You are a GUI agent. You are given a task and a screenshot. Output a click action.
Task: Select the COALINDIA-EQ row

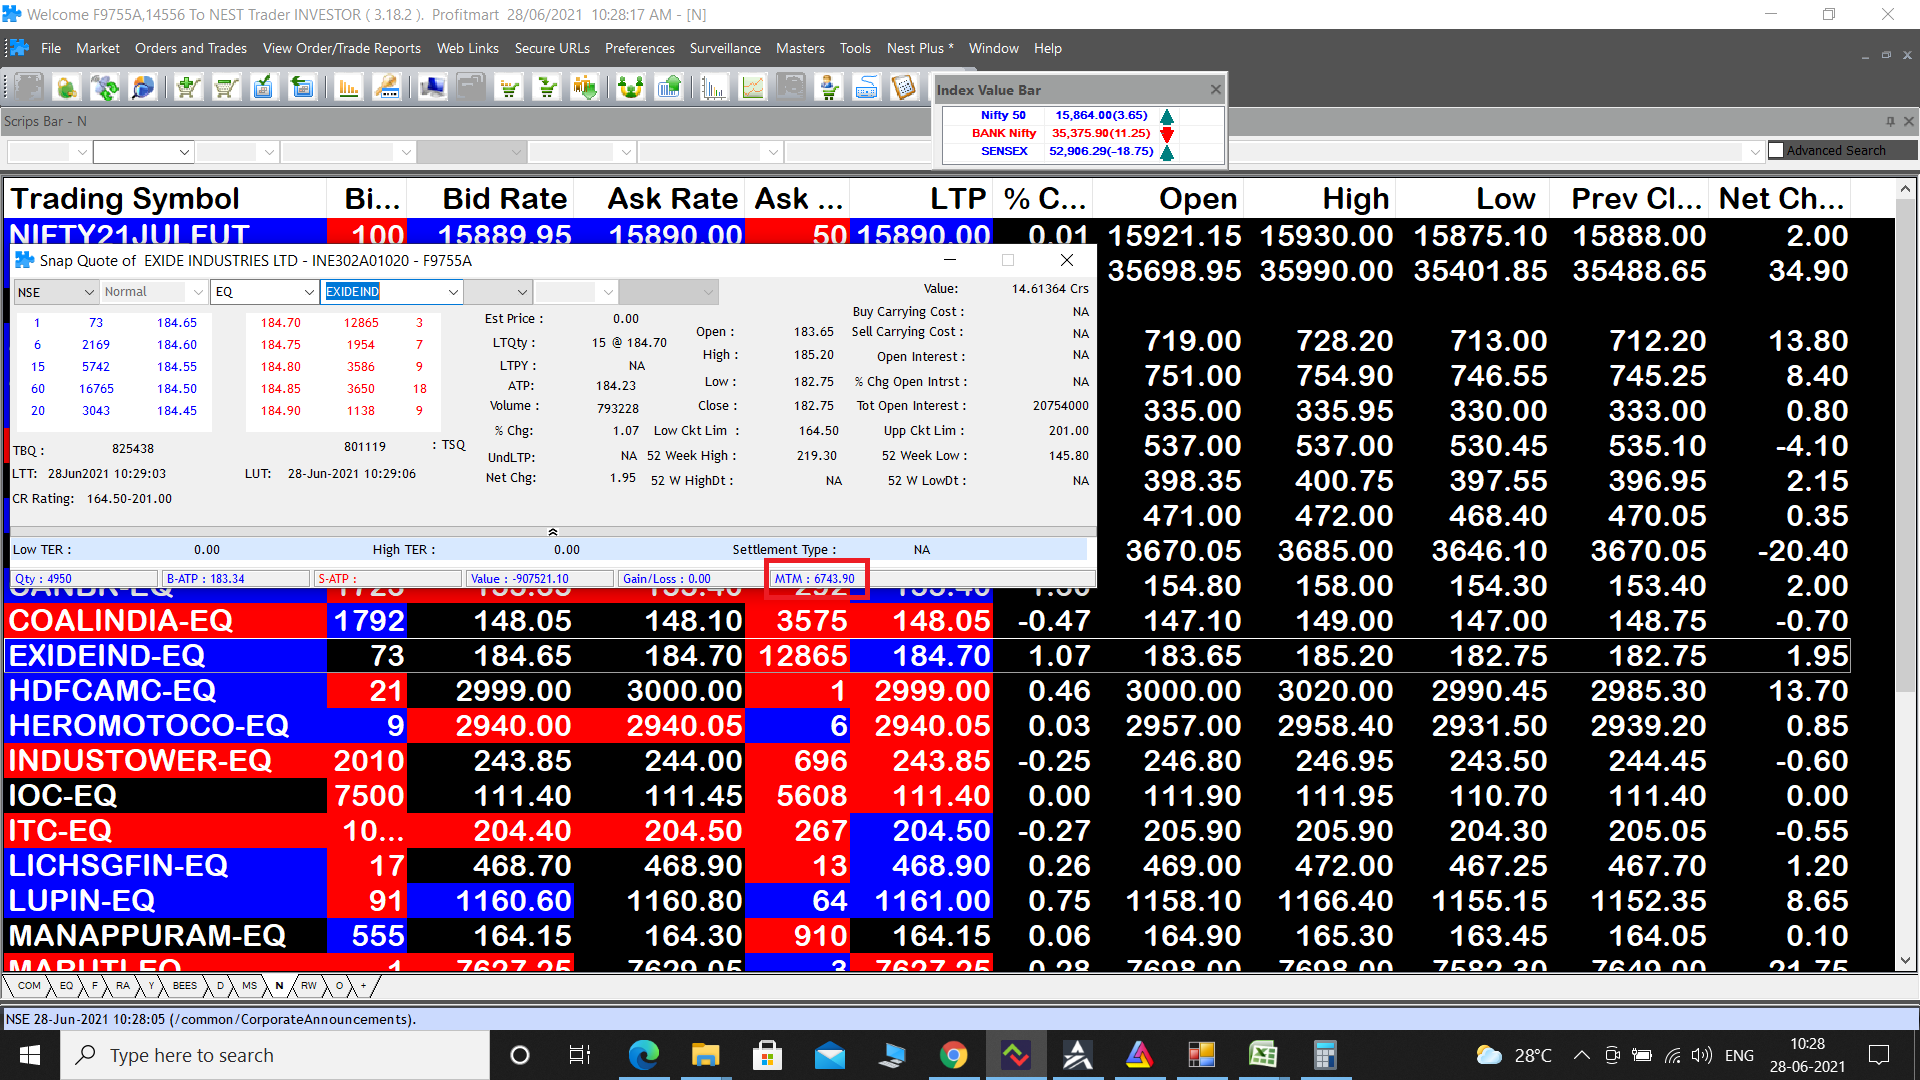[927, 621]
